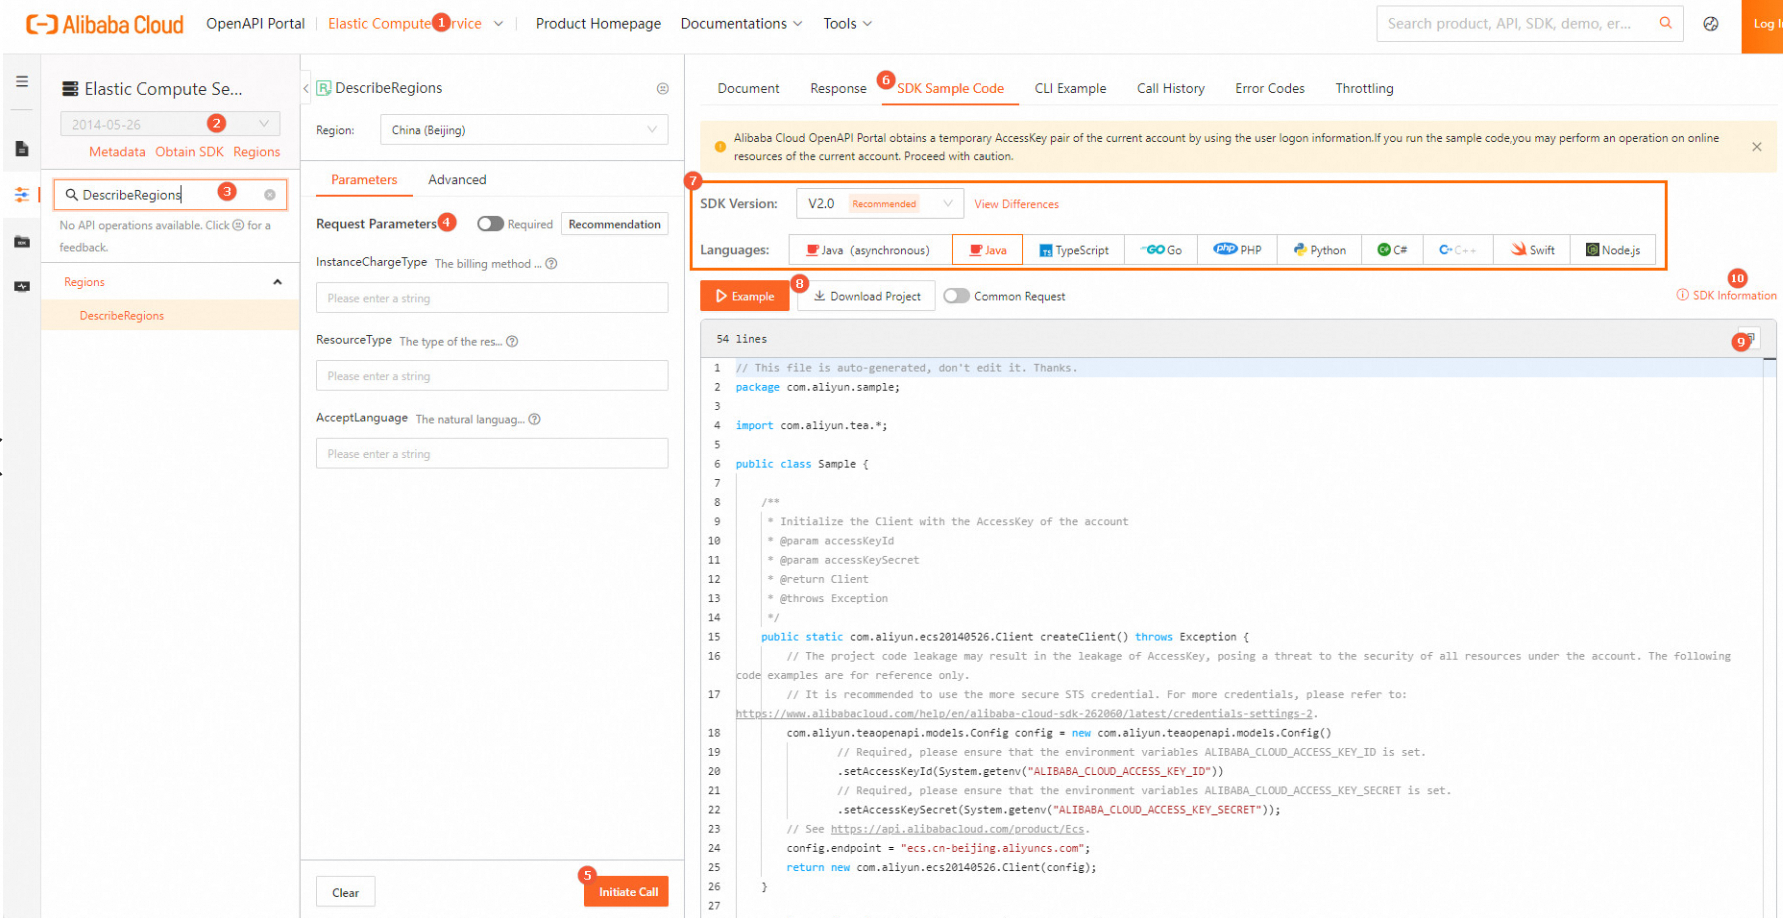
Task: Click the Clear button
Action: (x=345, y=893)
